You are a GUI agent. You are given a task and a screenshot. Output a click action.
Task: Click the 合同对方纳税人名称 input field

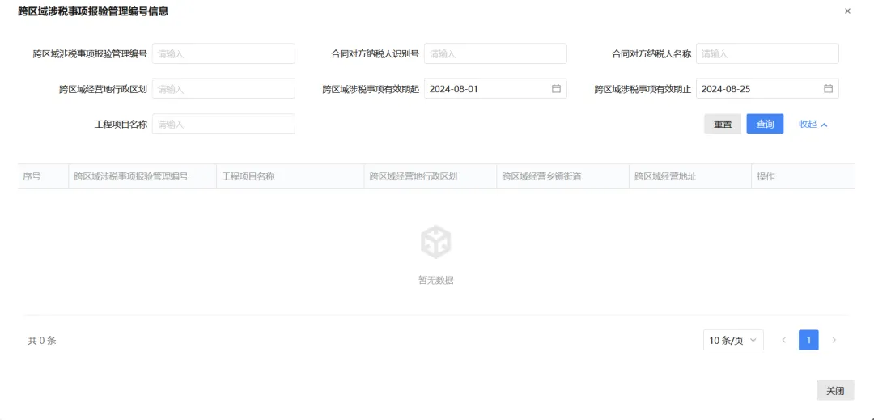(767, 54)
